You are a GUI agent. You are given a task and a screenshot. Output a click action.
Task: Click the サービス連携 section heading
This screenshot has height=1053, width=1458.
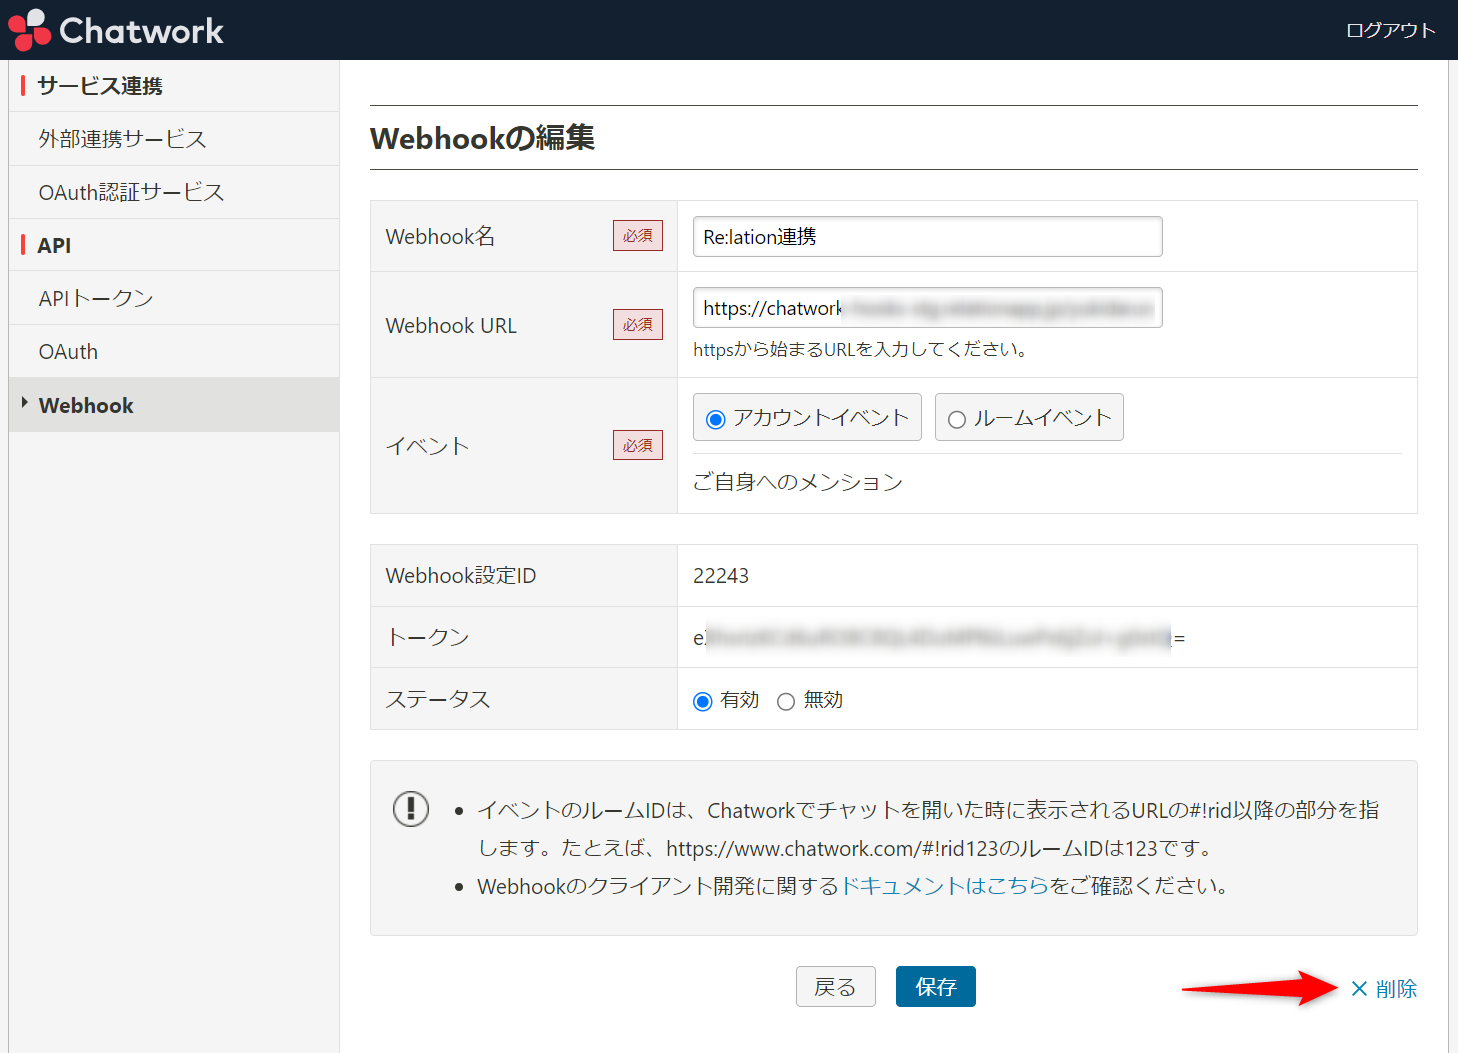pos(100,86)
